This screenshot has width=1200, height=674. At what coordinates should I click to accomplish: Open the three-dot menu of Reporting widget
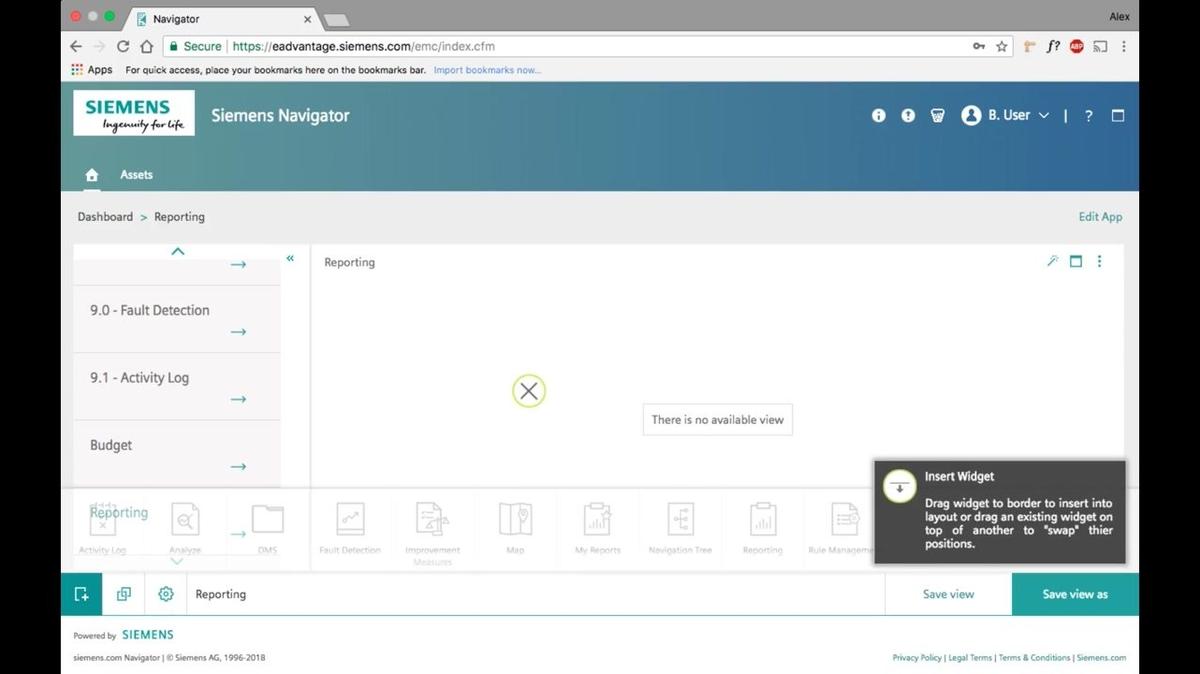(x=1099, y=261)
